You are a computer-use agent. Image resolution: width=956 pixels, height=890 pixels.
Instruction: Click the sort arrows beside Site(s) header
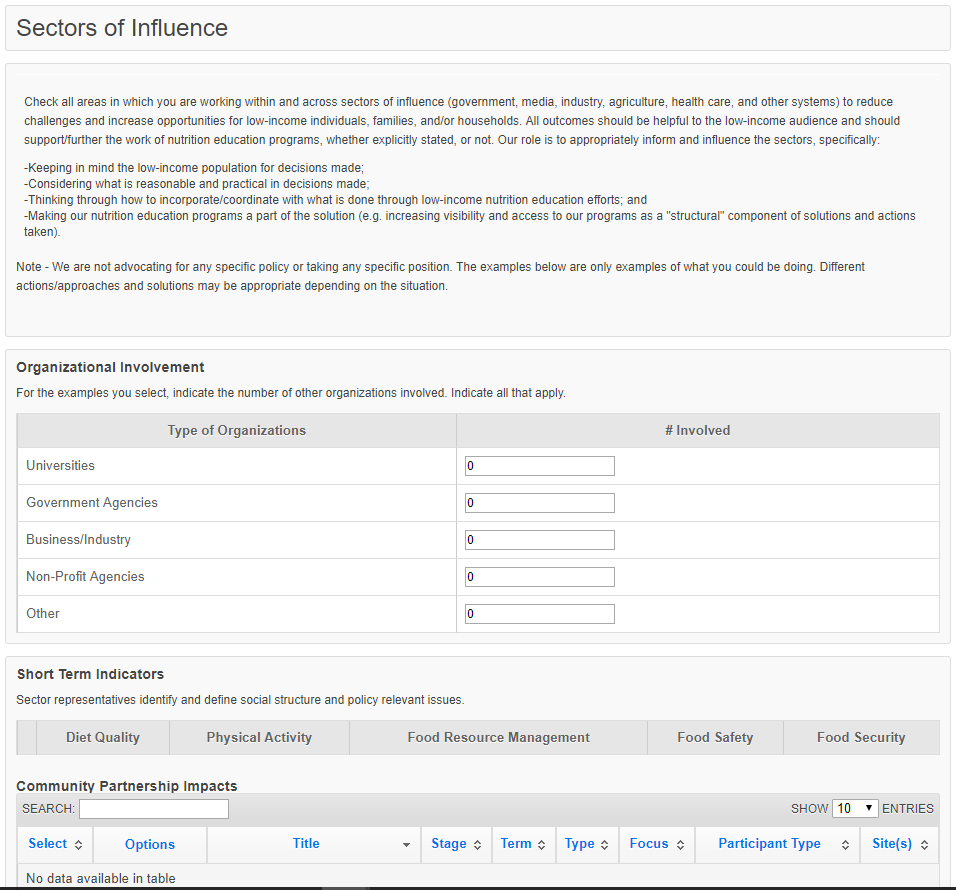(x=924, y=845)
